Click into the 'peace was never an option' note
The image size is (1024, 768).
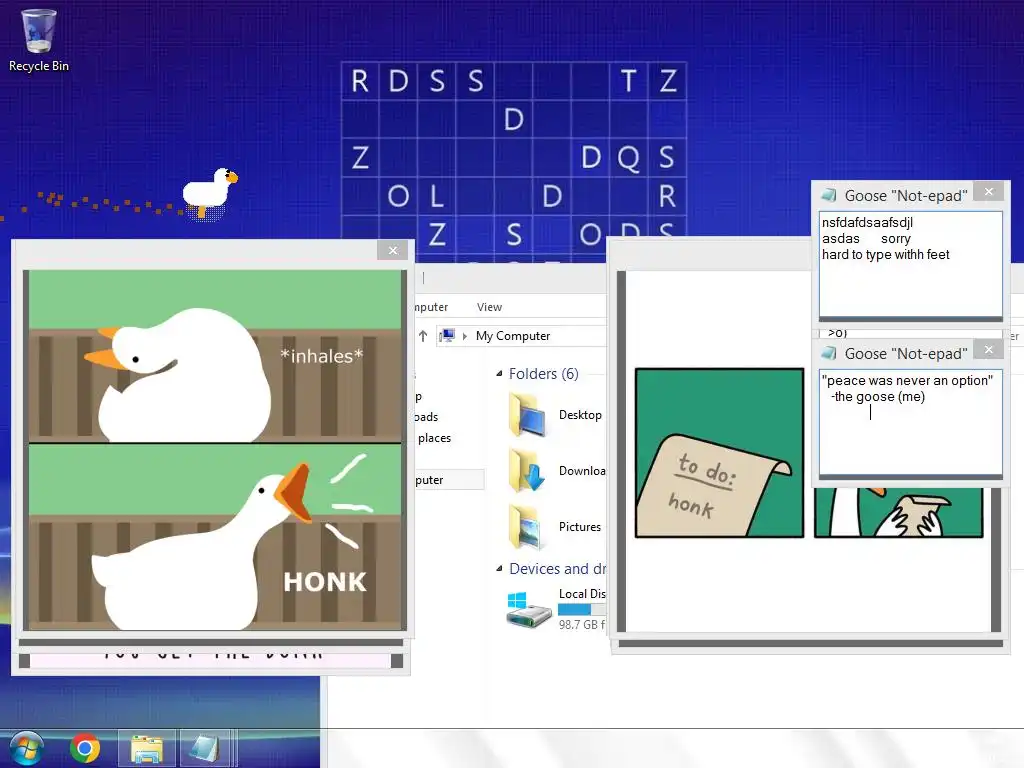[x=910, y=423]
